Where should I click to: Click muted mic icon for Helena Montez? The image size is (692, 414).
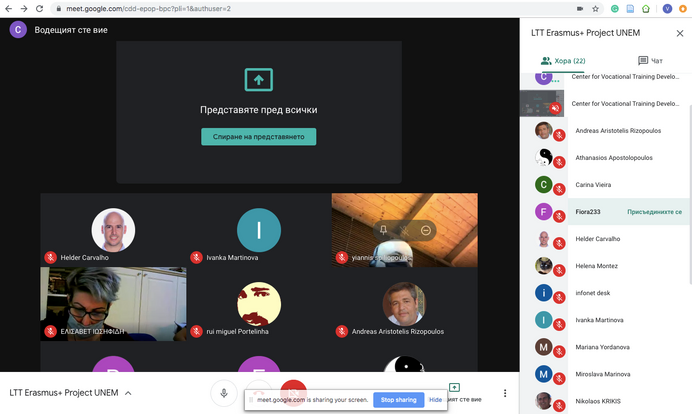click(x=559, y=271)
